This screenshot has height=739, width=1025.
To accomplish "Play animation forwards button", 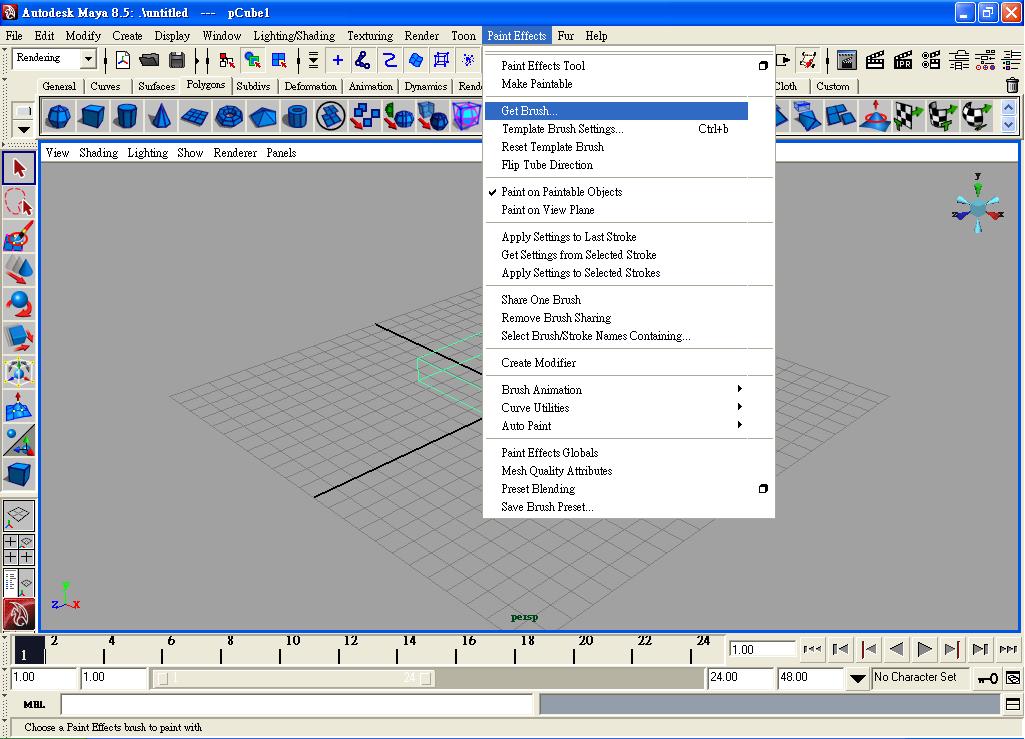I will pos(924,649).
